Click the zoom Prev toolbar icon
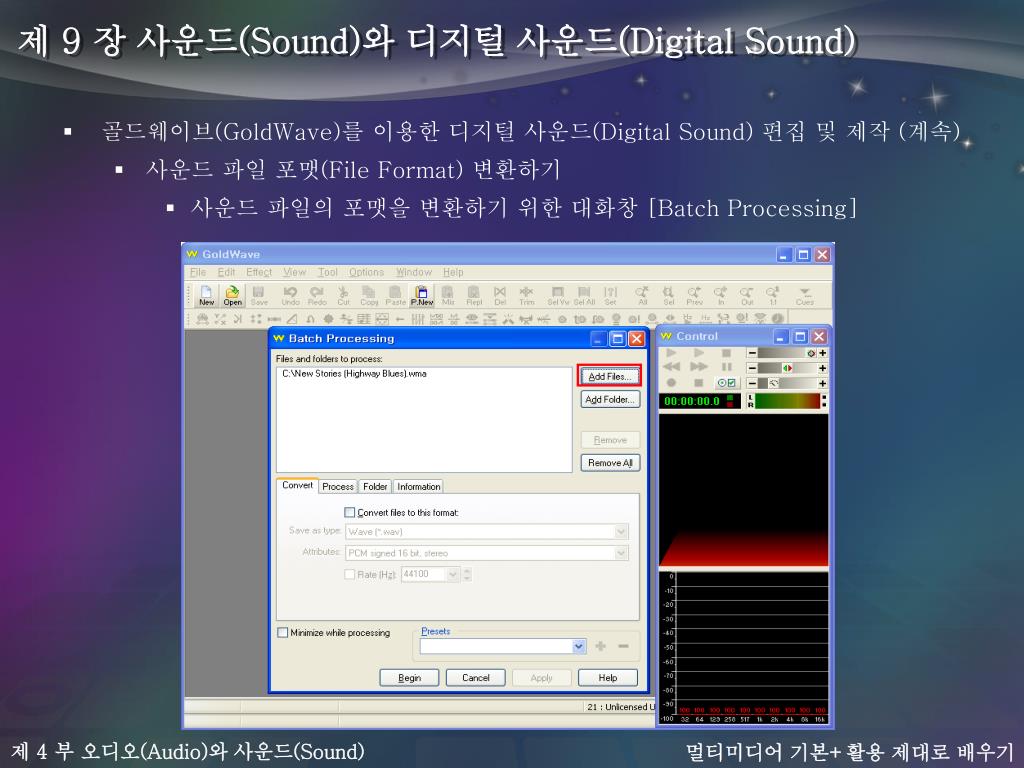This screenshot has height=768, width=1024. (695, 295)
